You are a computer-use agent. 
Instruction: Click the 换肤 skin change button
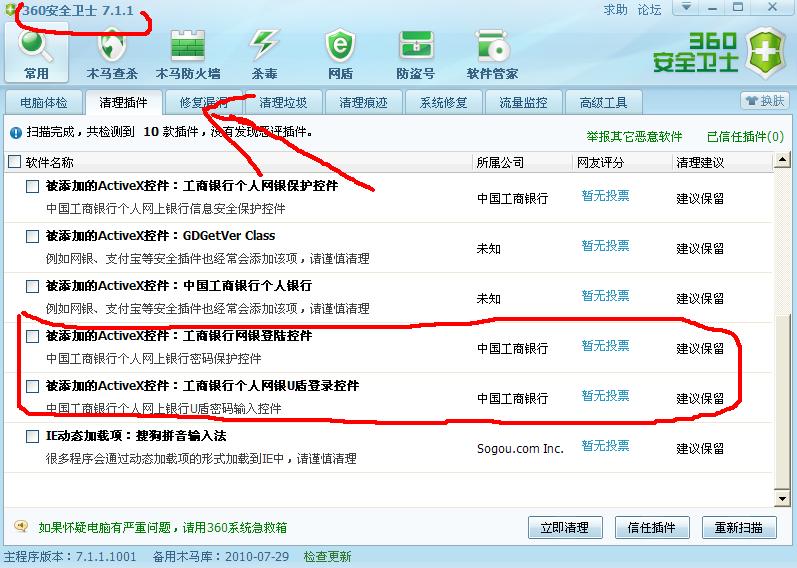click(764, 101)
